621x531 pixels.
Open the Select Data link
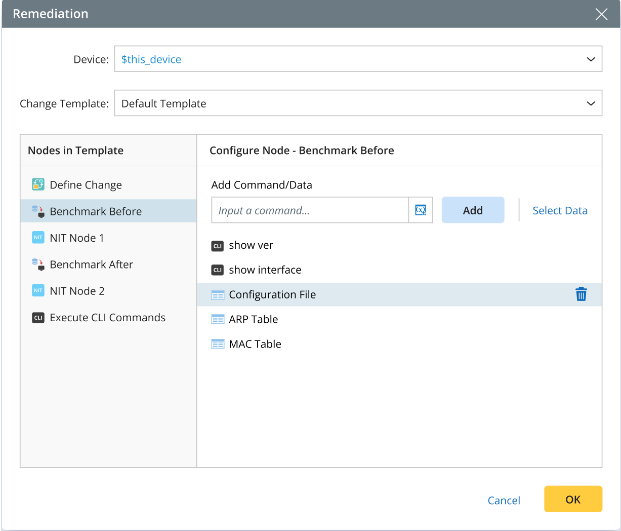click(x=559, y=211)
